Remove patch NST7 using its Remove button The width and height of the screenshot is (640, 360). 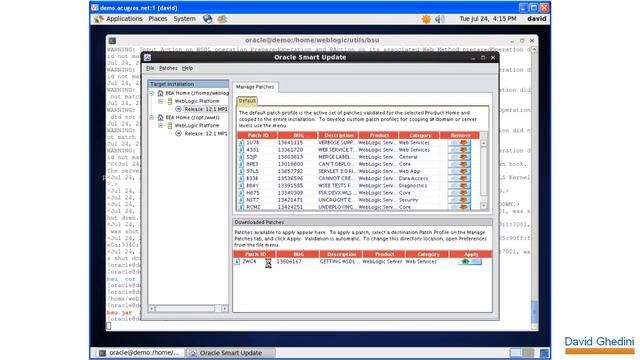459,200
